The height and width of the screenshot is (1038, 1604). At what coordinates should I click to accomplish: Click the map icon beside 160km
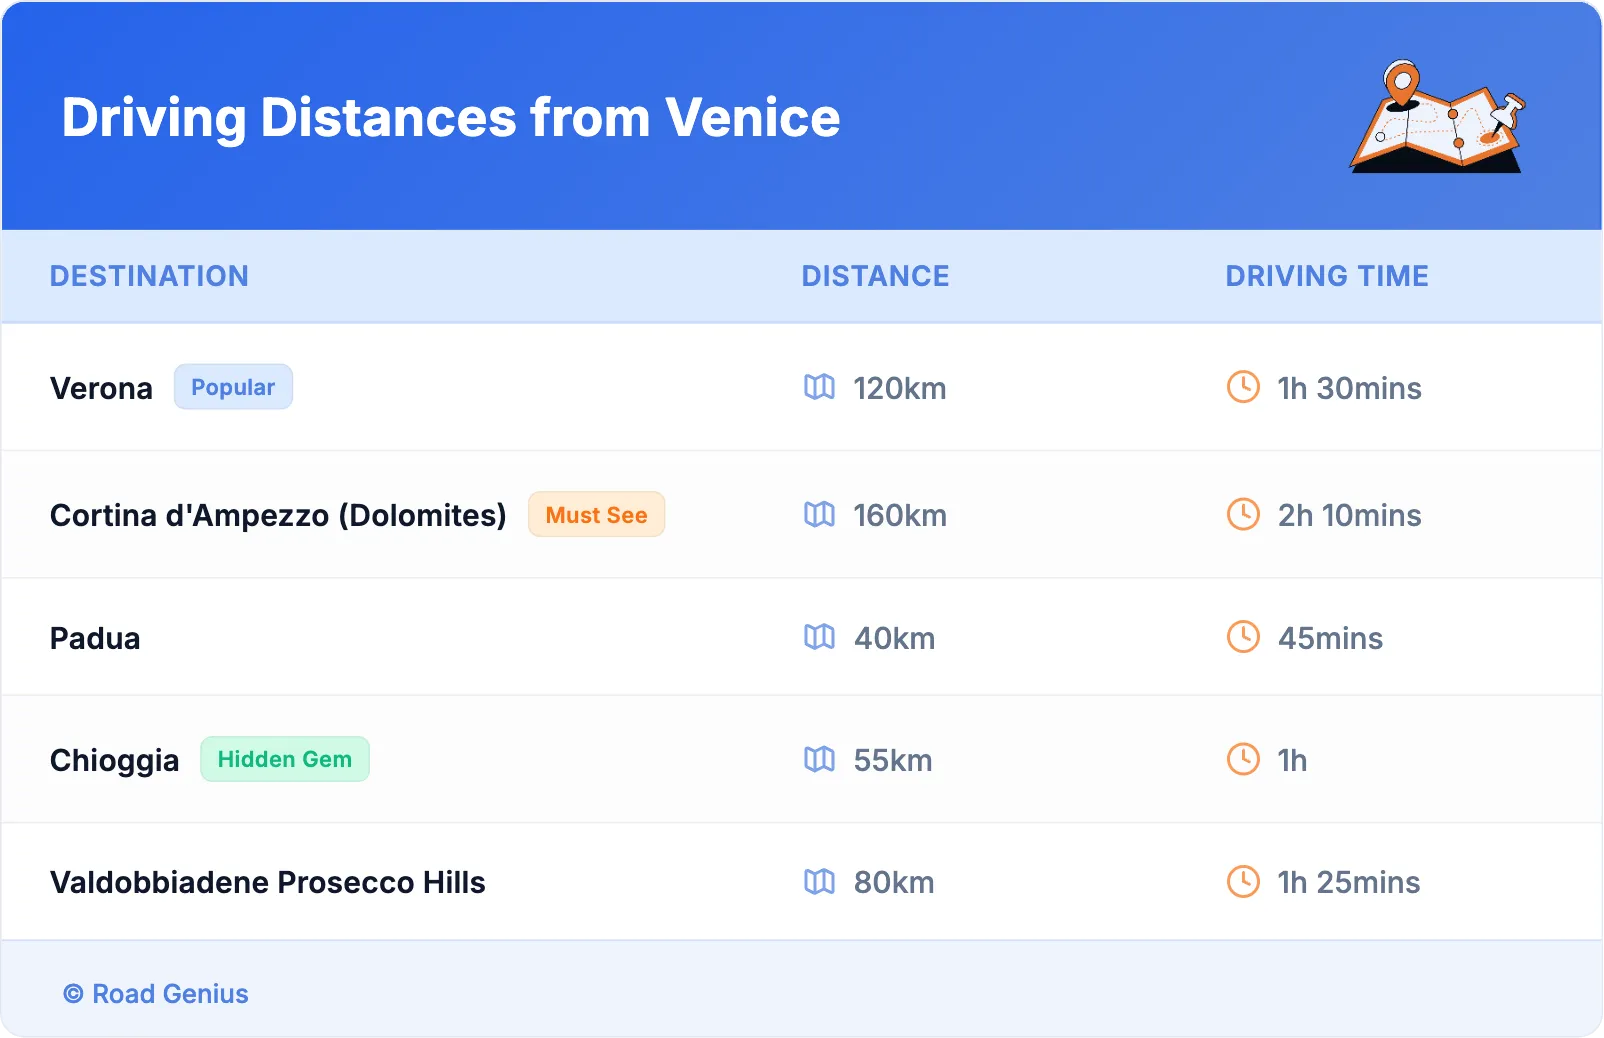819,514
